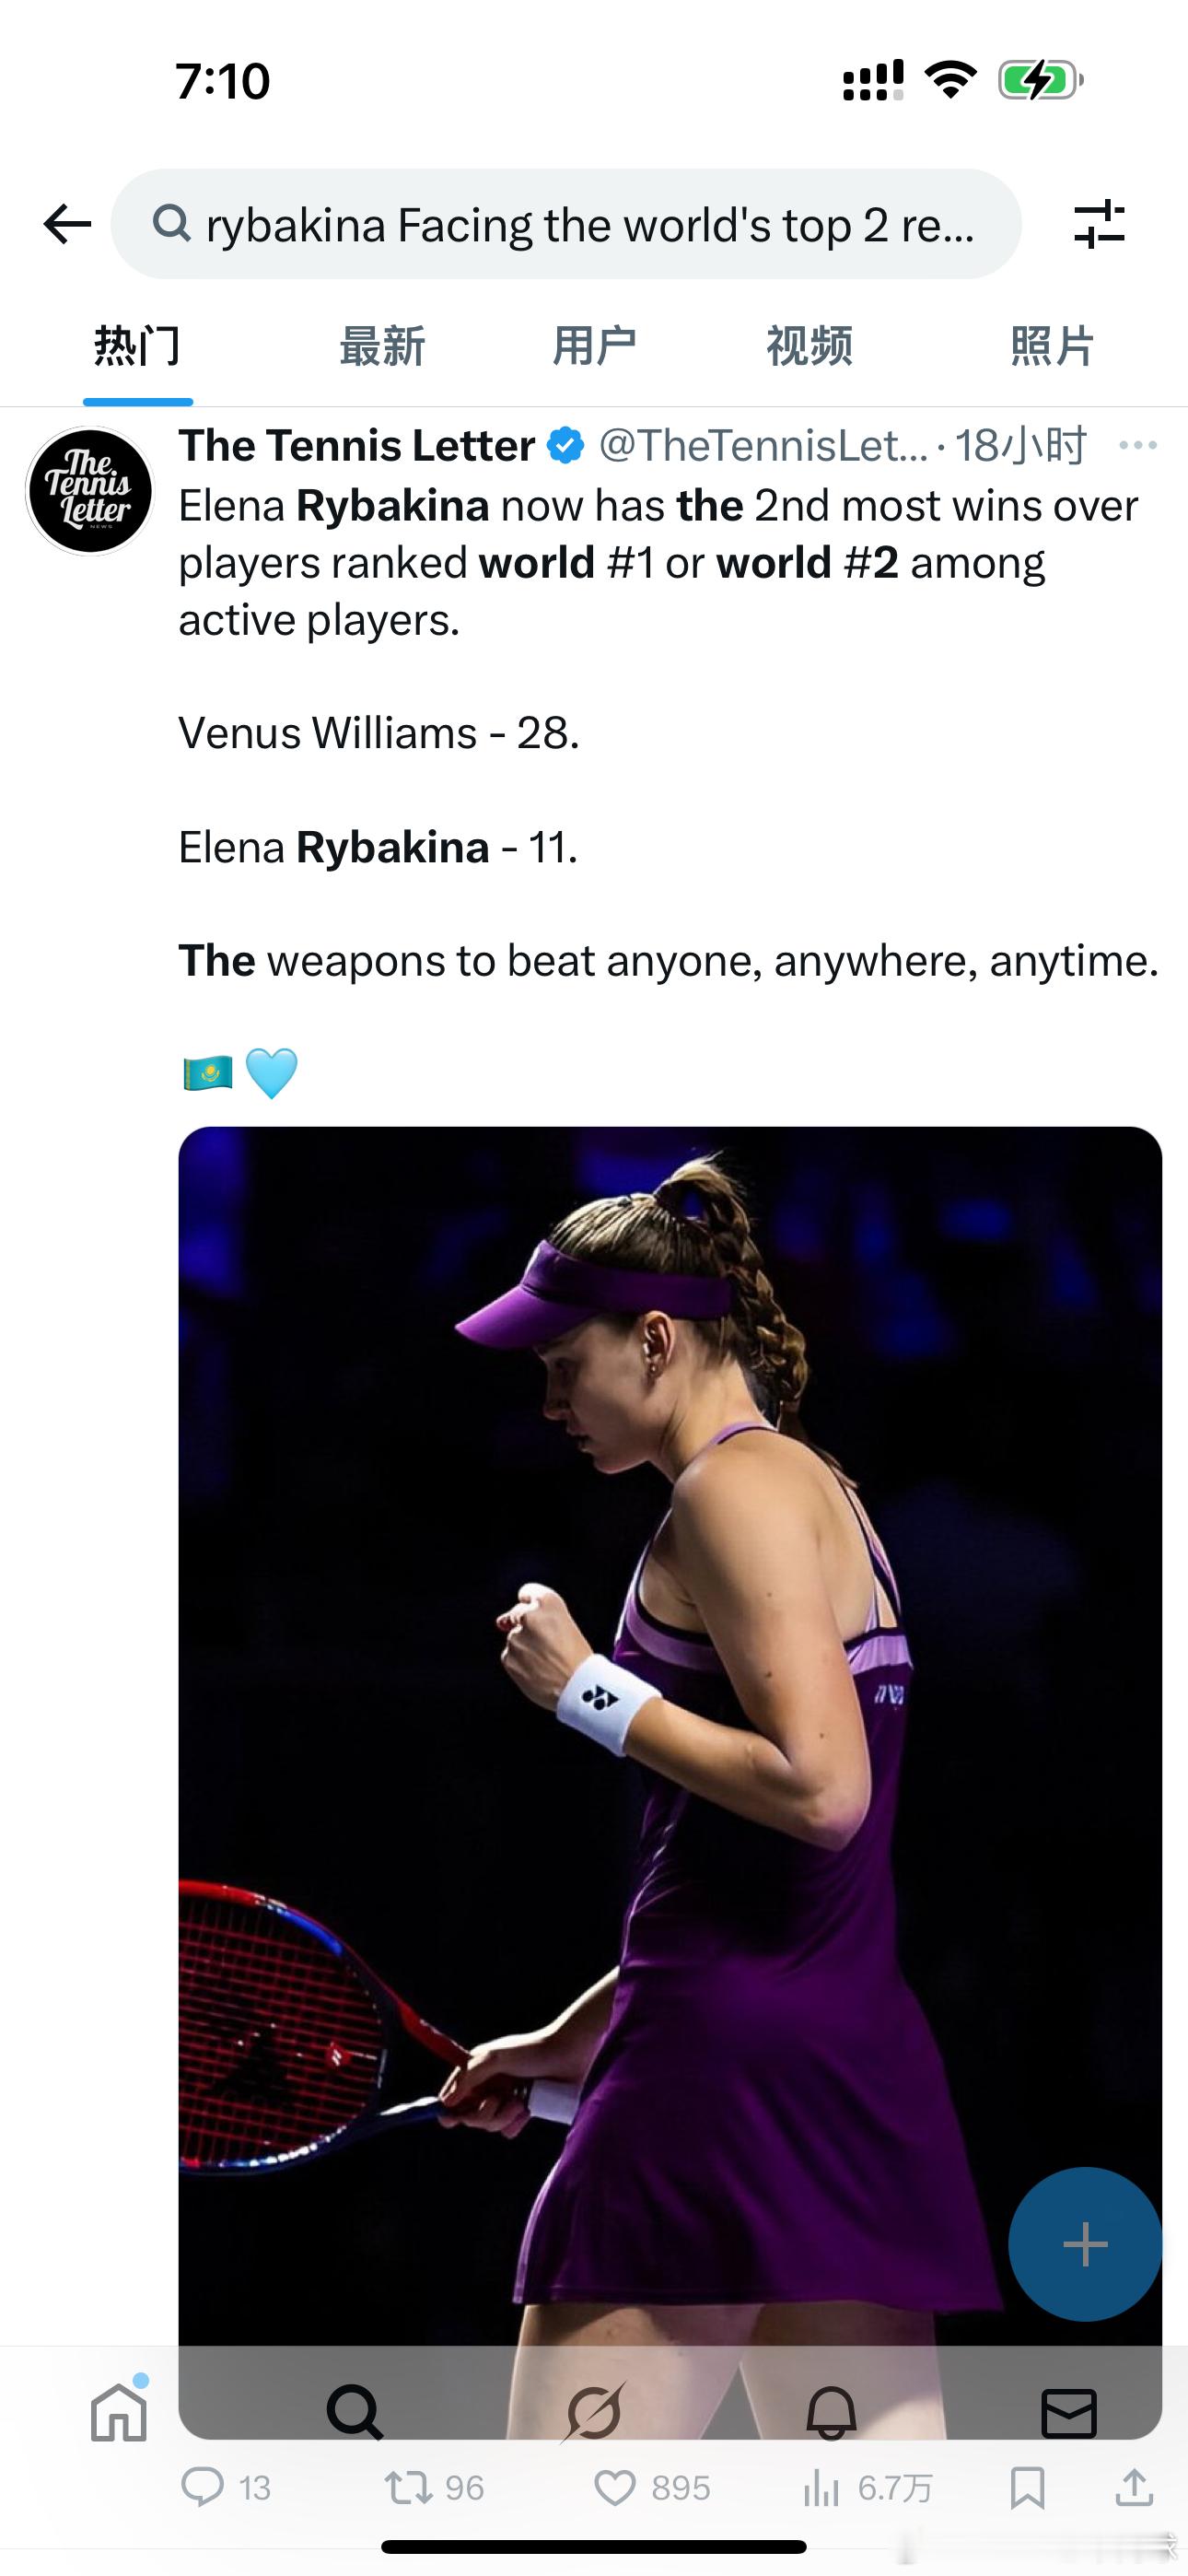This screenshot has height=2576, width=1188.
Task: Tap the Home icon in bottom bar
Action: (119, 2411)
